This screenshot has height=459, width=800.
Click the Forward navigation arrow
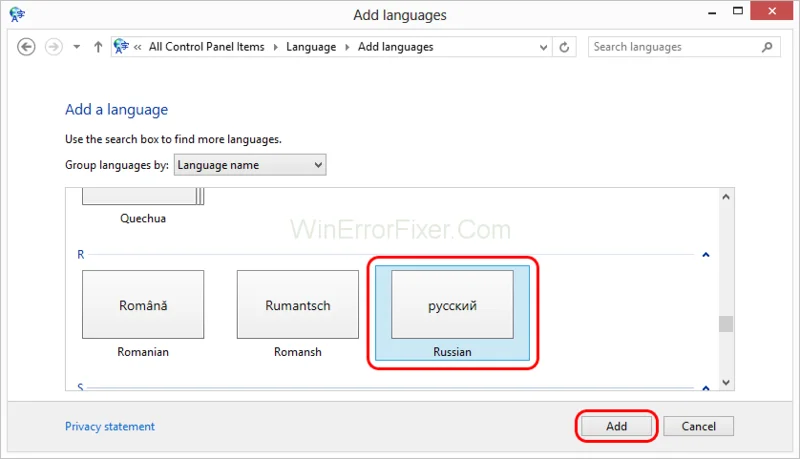(54, 47)
